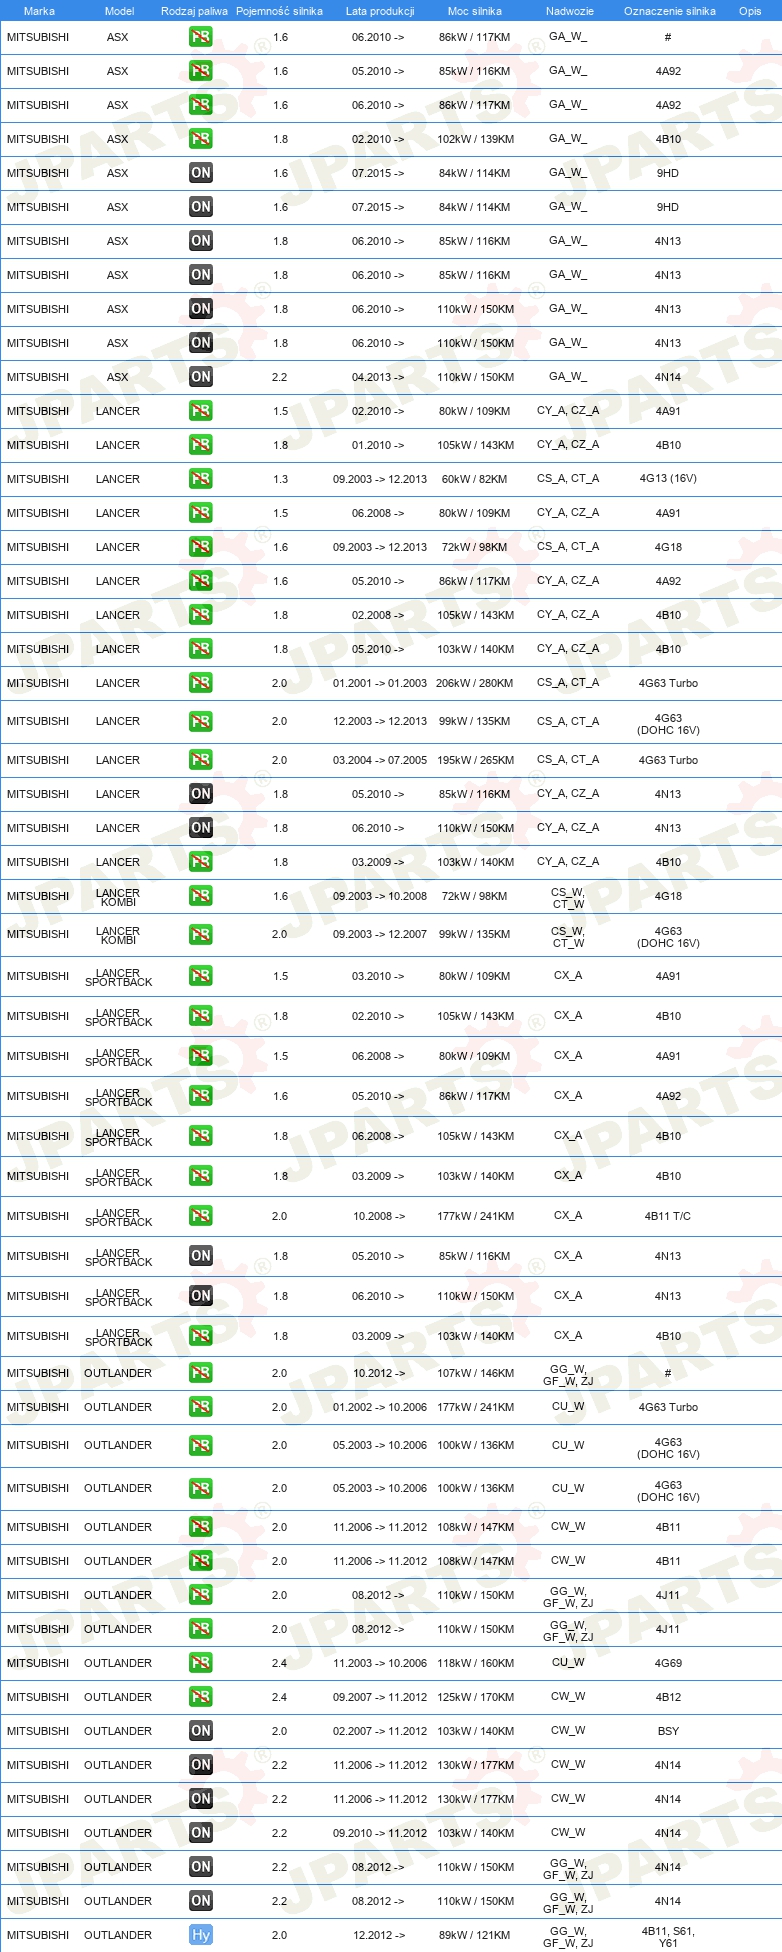This screenshot has width=782, height=1952.
Task: Click the Marka column header
Action: [x=39, y=11]
